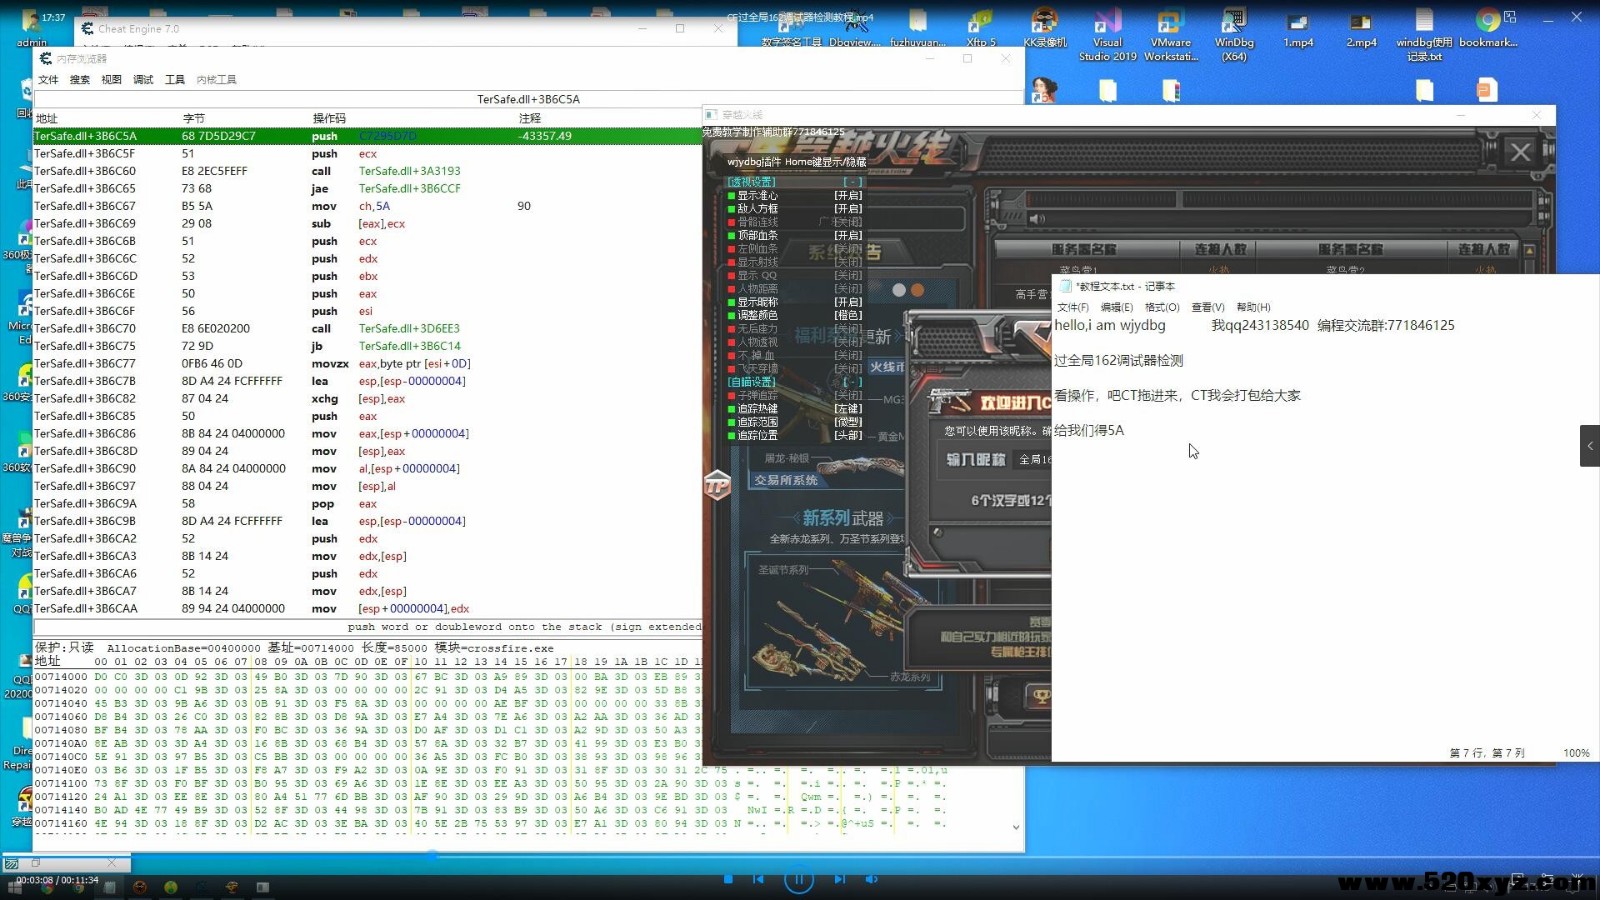
Task: Open the 文件 menu in memory viewer
Action: coord(48,80)
